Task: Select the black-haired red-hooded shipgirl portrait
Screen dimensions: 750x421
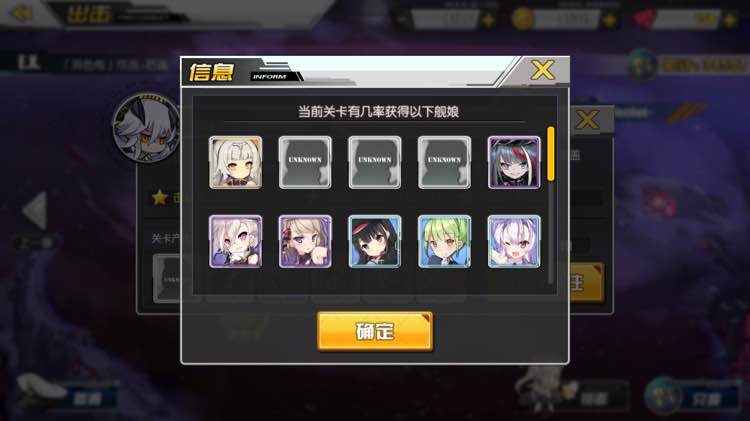Action: pos(375,241)
